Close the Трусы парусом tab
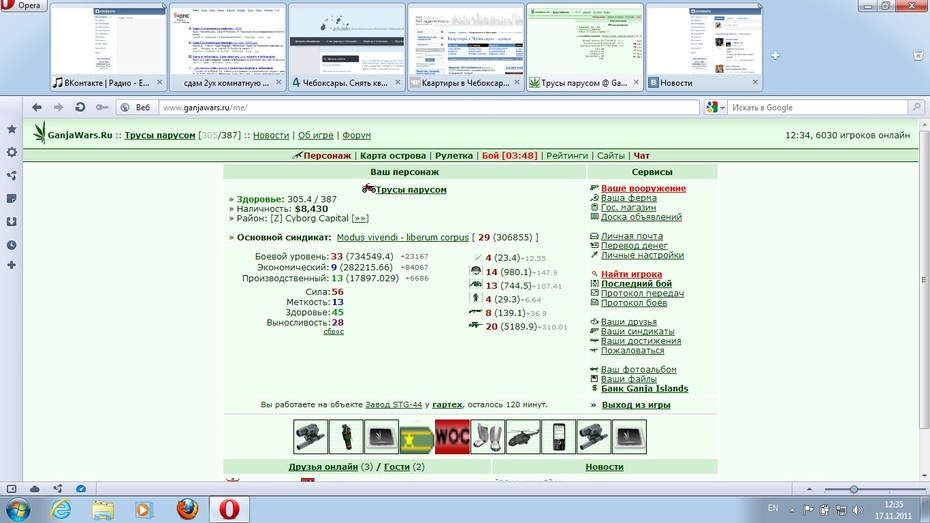 (x=636, y=82)
